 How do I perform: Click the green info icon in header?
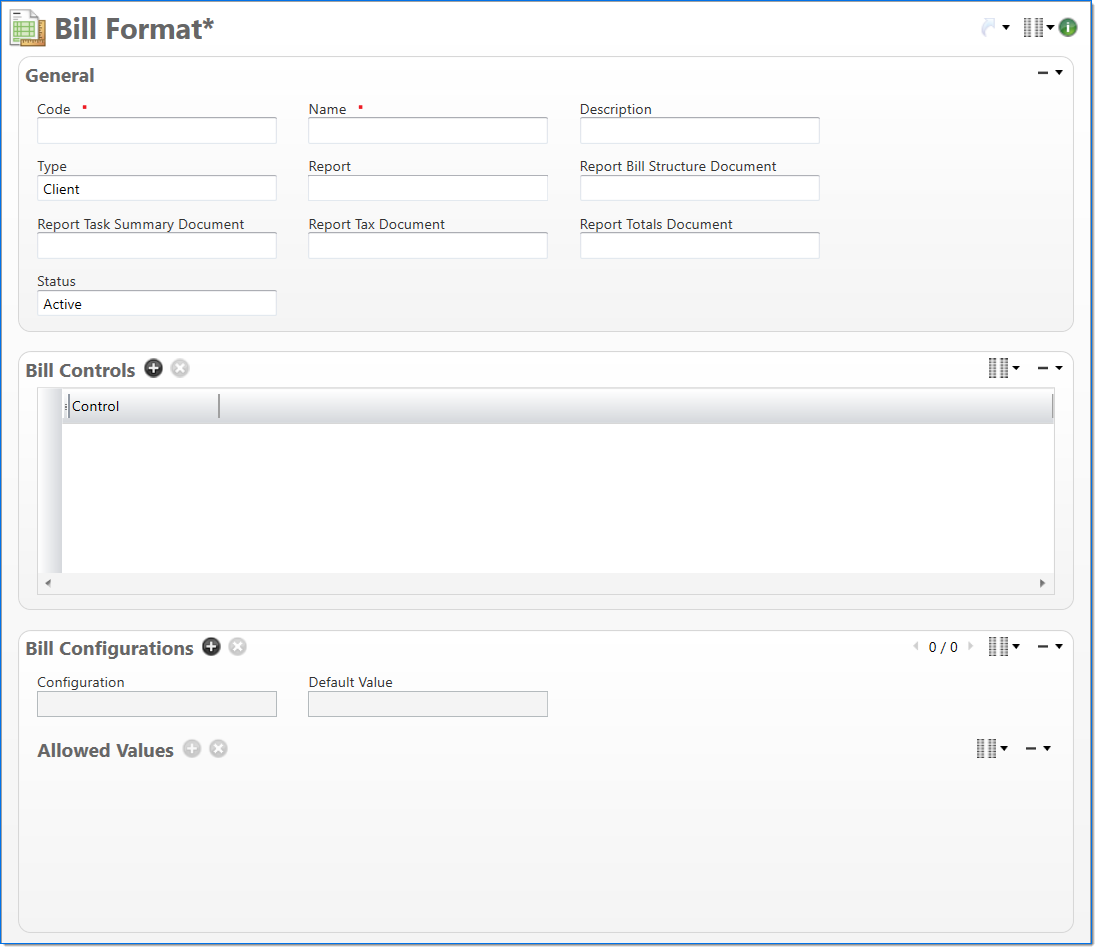1068,28
